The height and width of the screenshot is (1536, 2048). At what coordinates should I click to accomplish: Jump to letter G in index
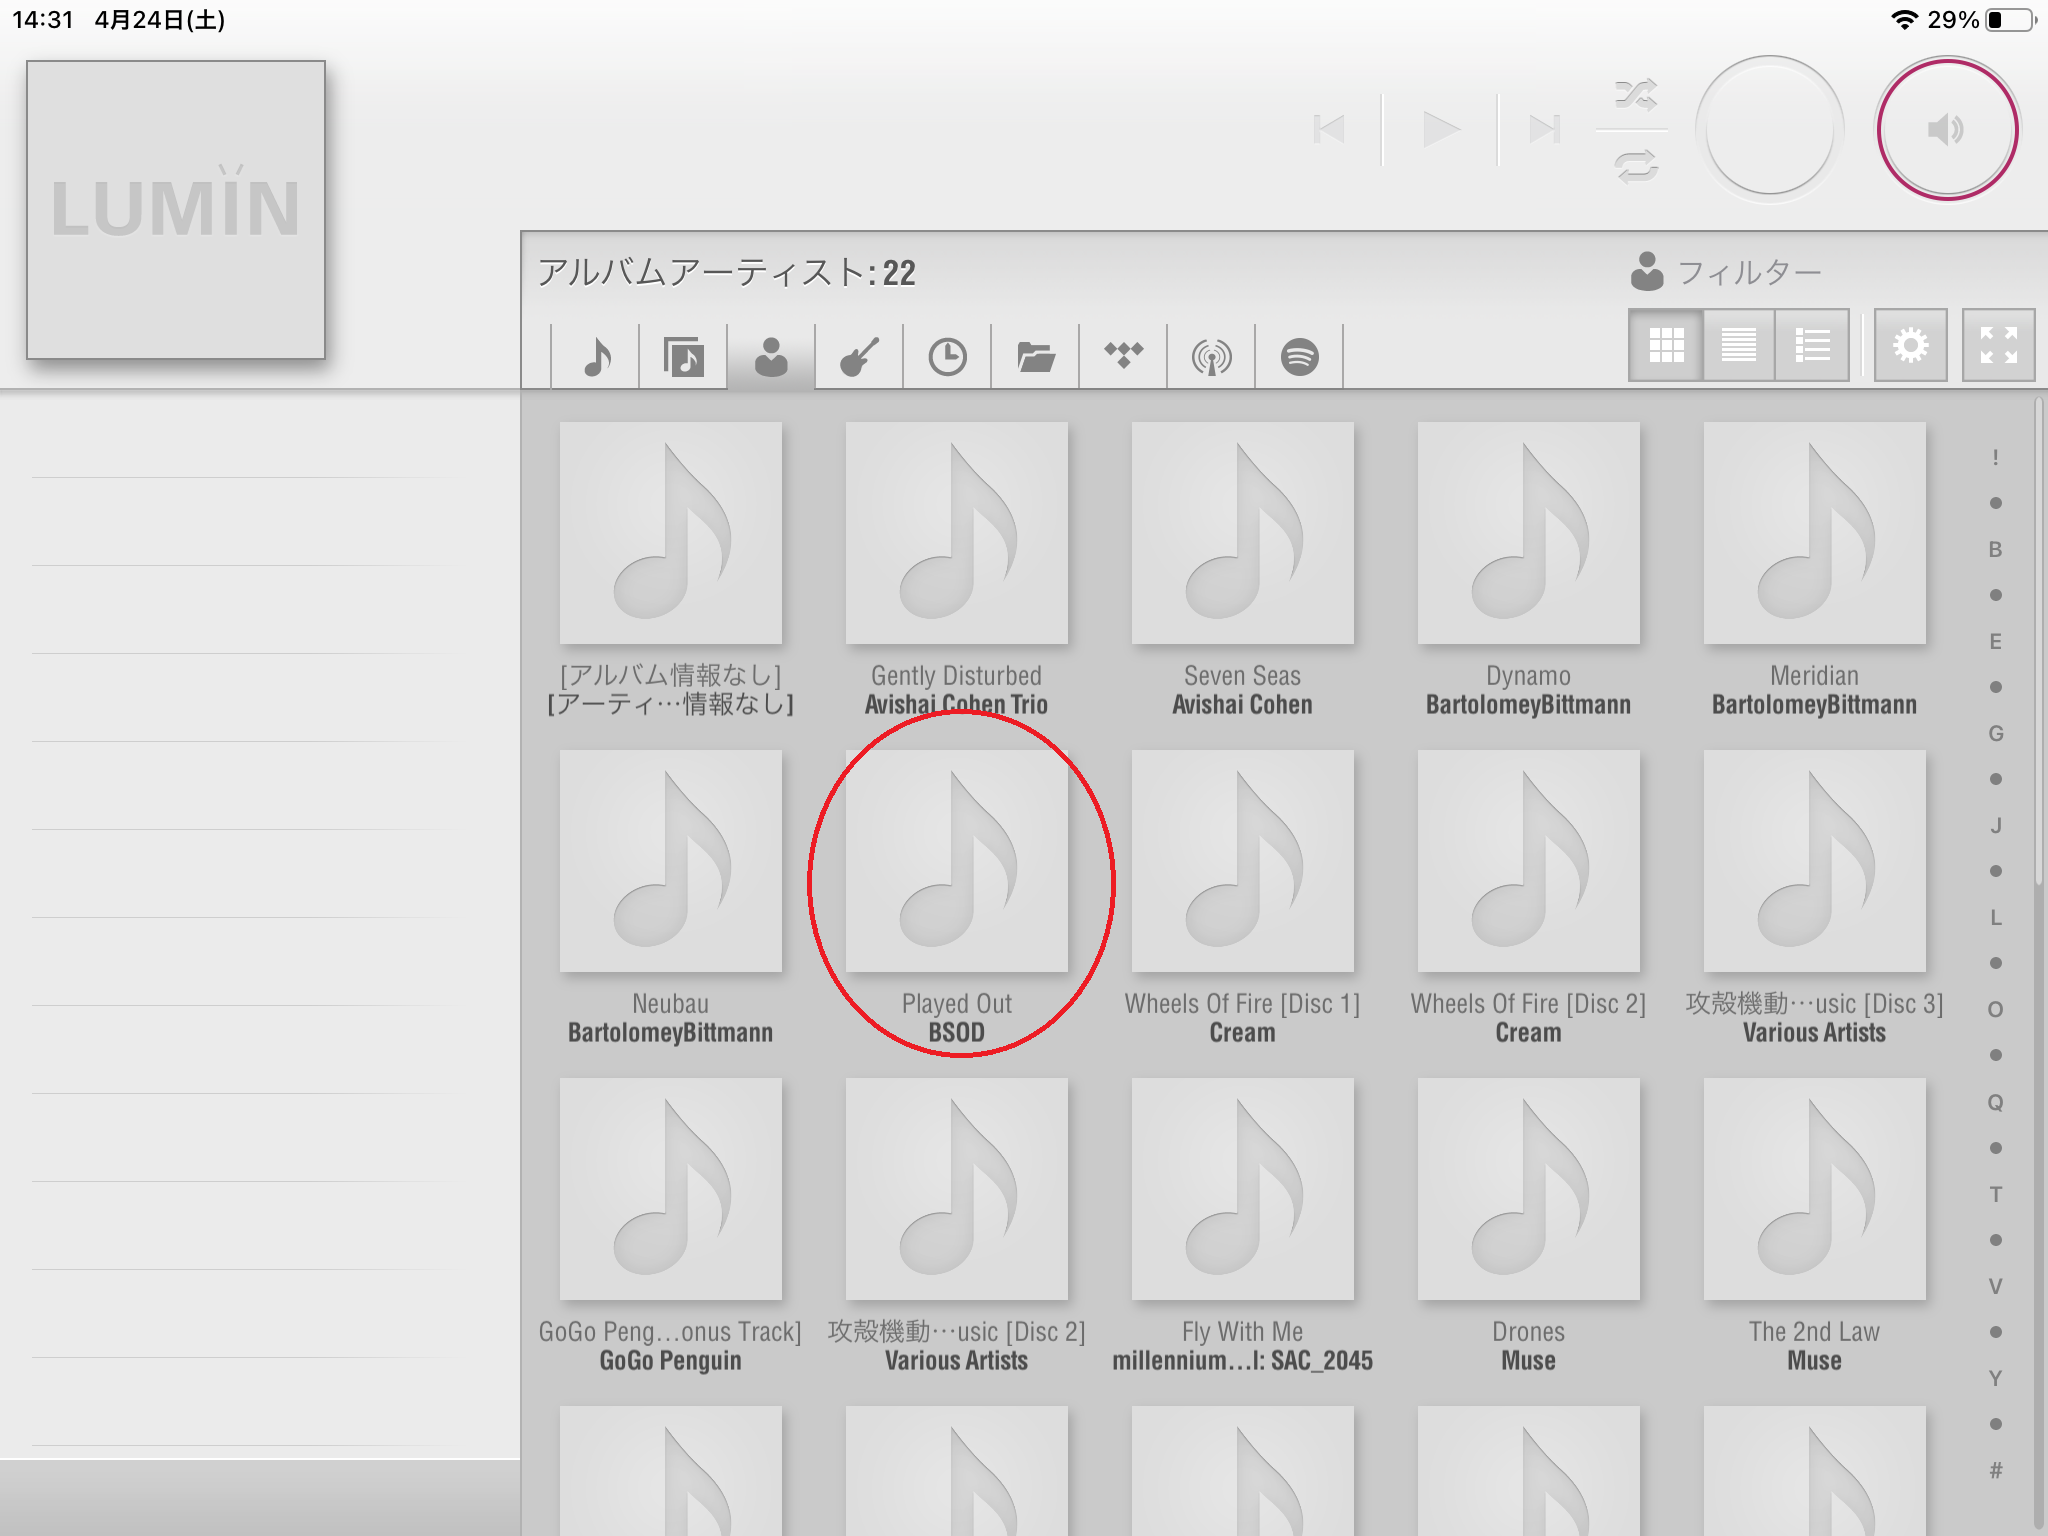(x=1995, y=733)
